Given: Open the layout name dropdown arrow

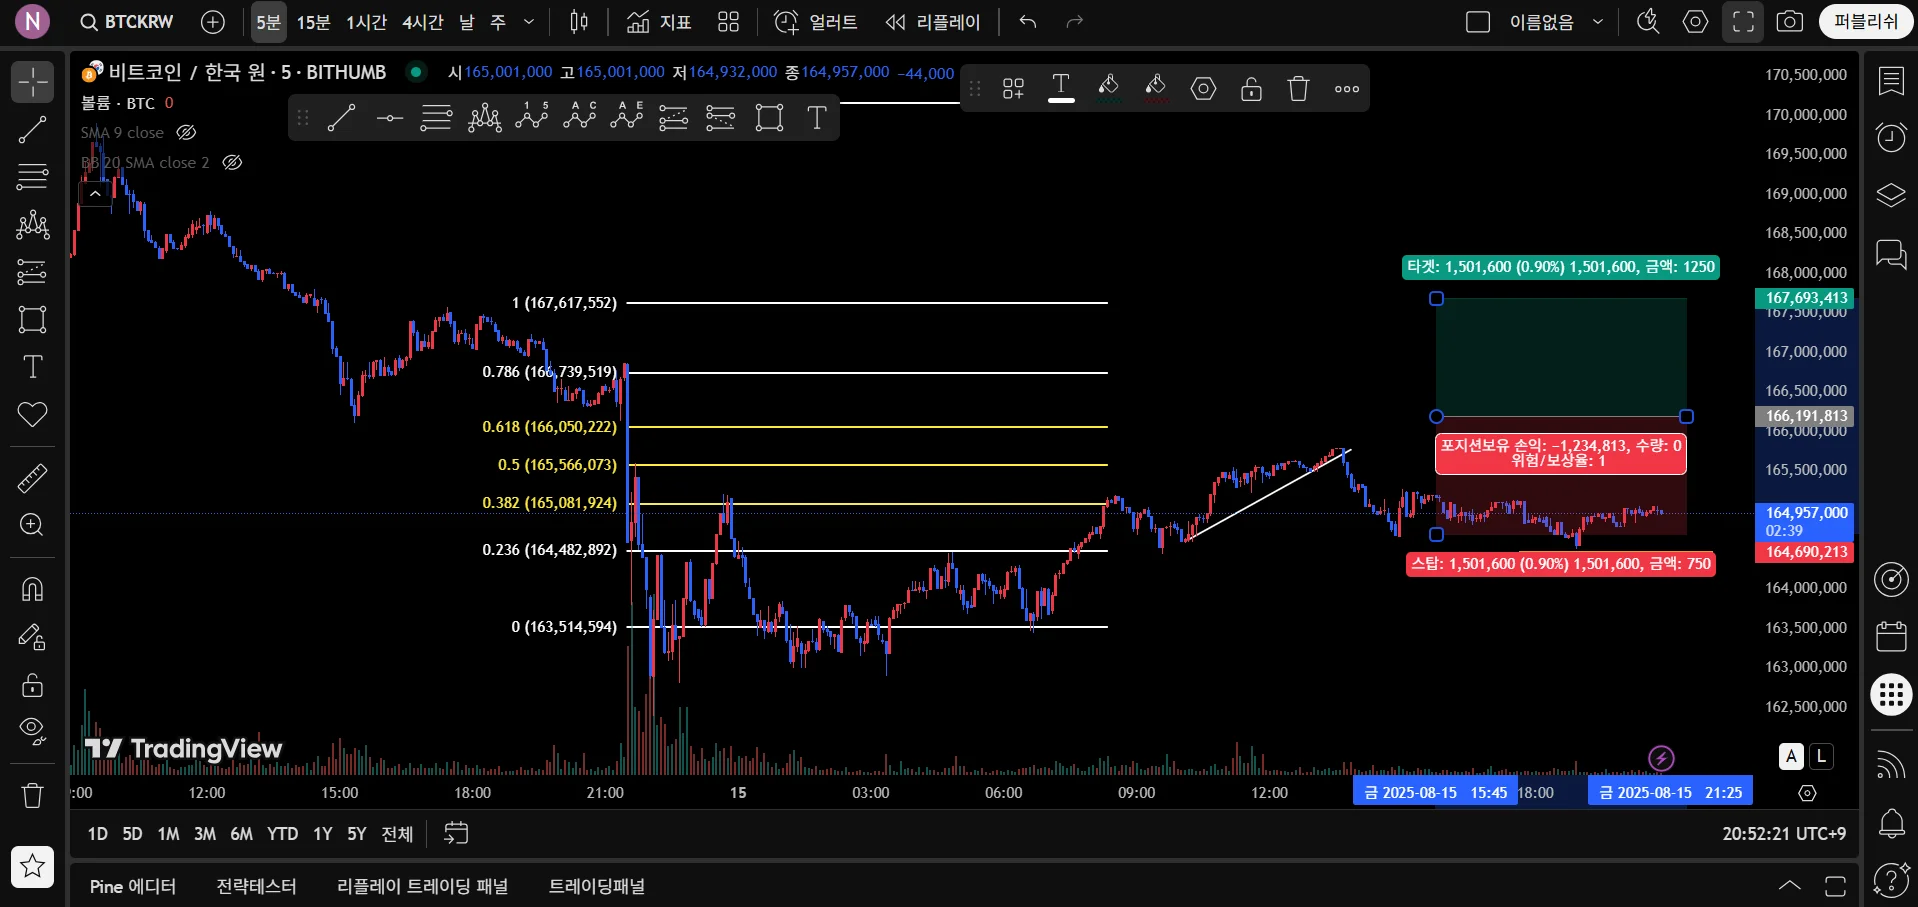Looking at the screenshot, I should point(1598,22).
